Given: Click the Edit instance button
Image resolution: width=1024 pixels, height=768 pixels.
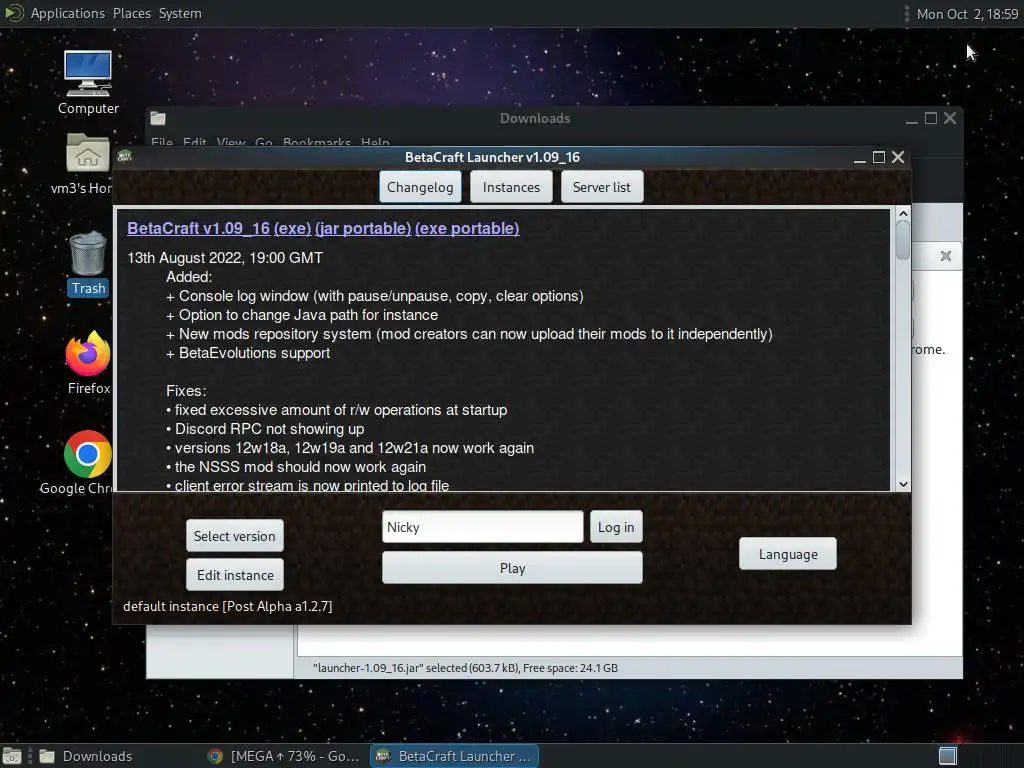Looking at the screenshot, I should point(234,575).
